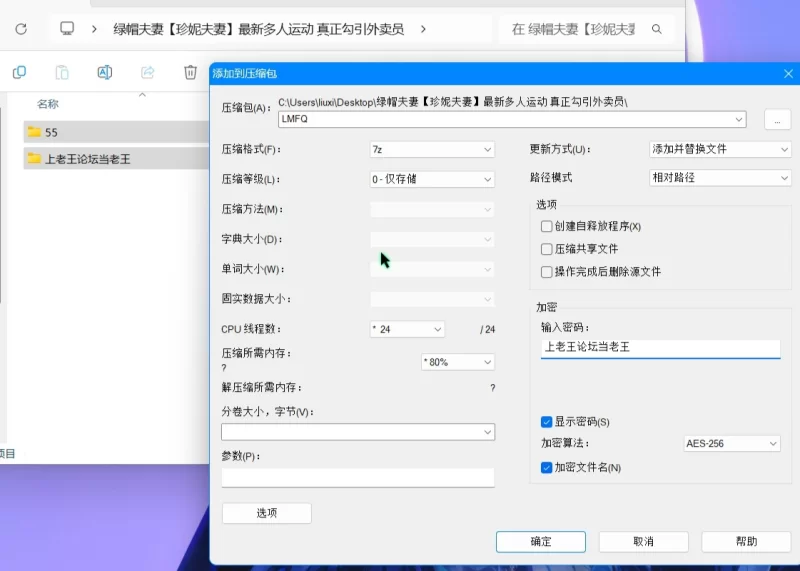Click the disabled 压缩方法 dropdown
The width and height of the screenshot is (800, 571).
click(432, 209)
